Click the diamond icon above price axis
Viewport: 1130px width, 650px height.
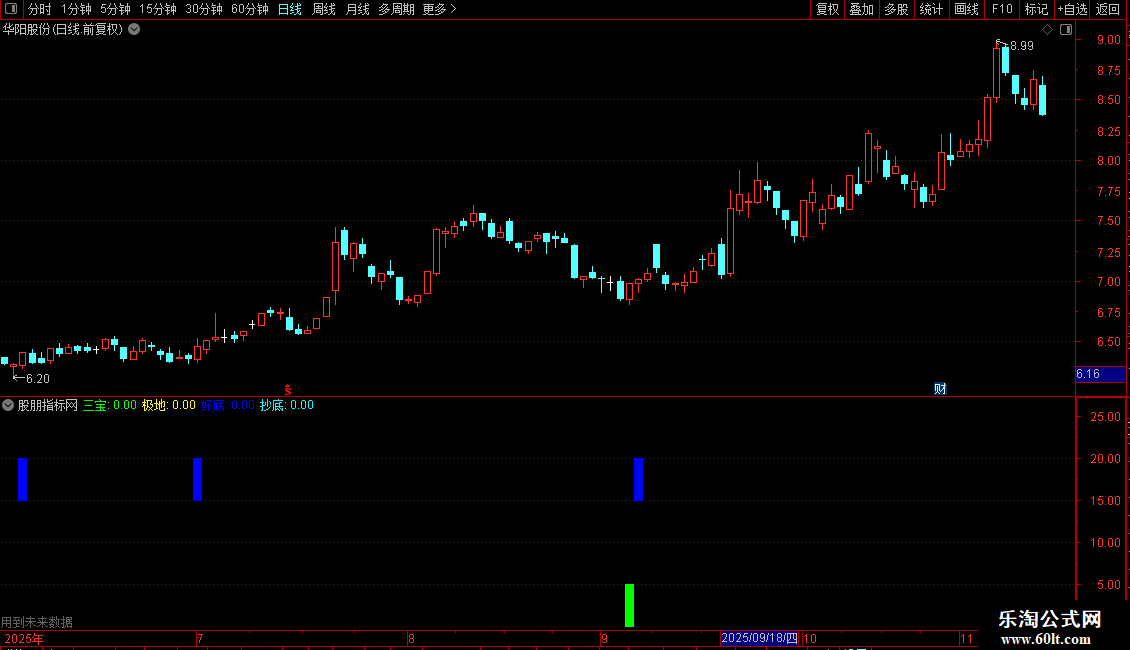click(x=1048, y=30)
